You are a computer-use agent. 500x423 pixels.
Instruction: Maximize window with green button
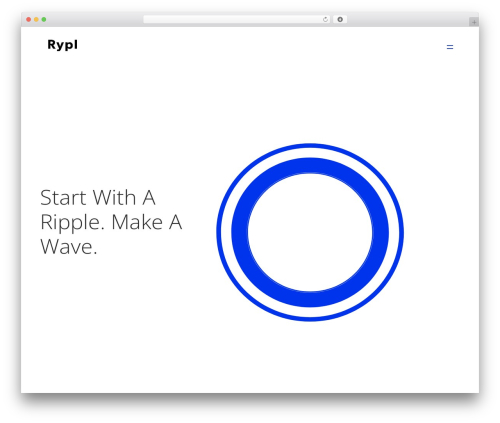(x=44, y=19)
